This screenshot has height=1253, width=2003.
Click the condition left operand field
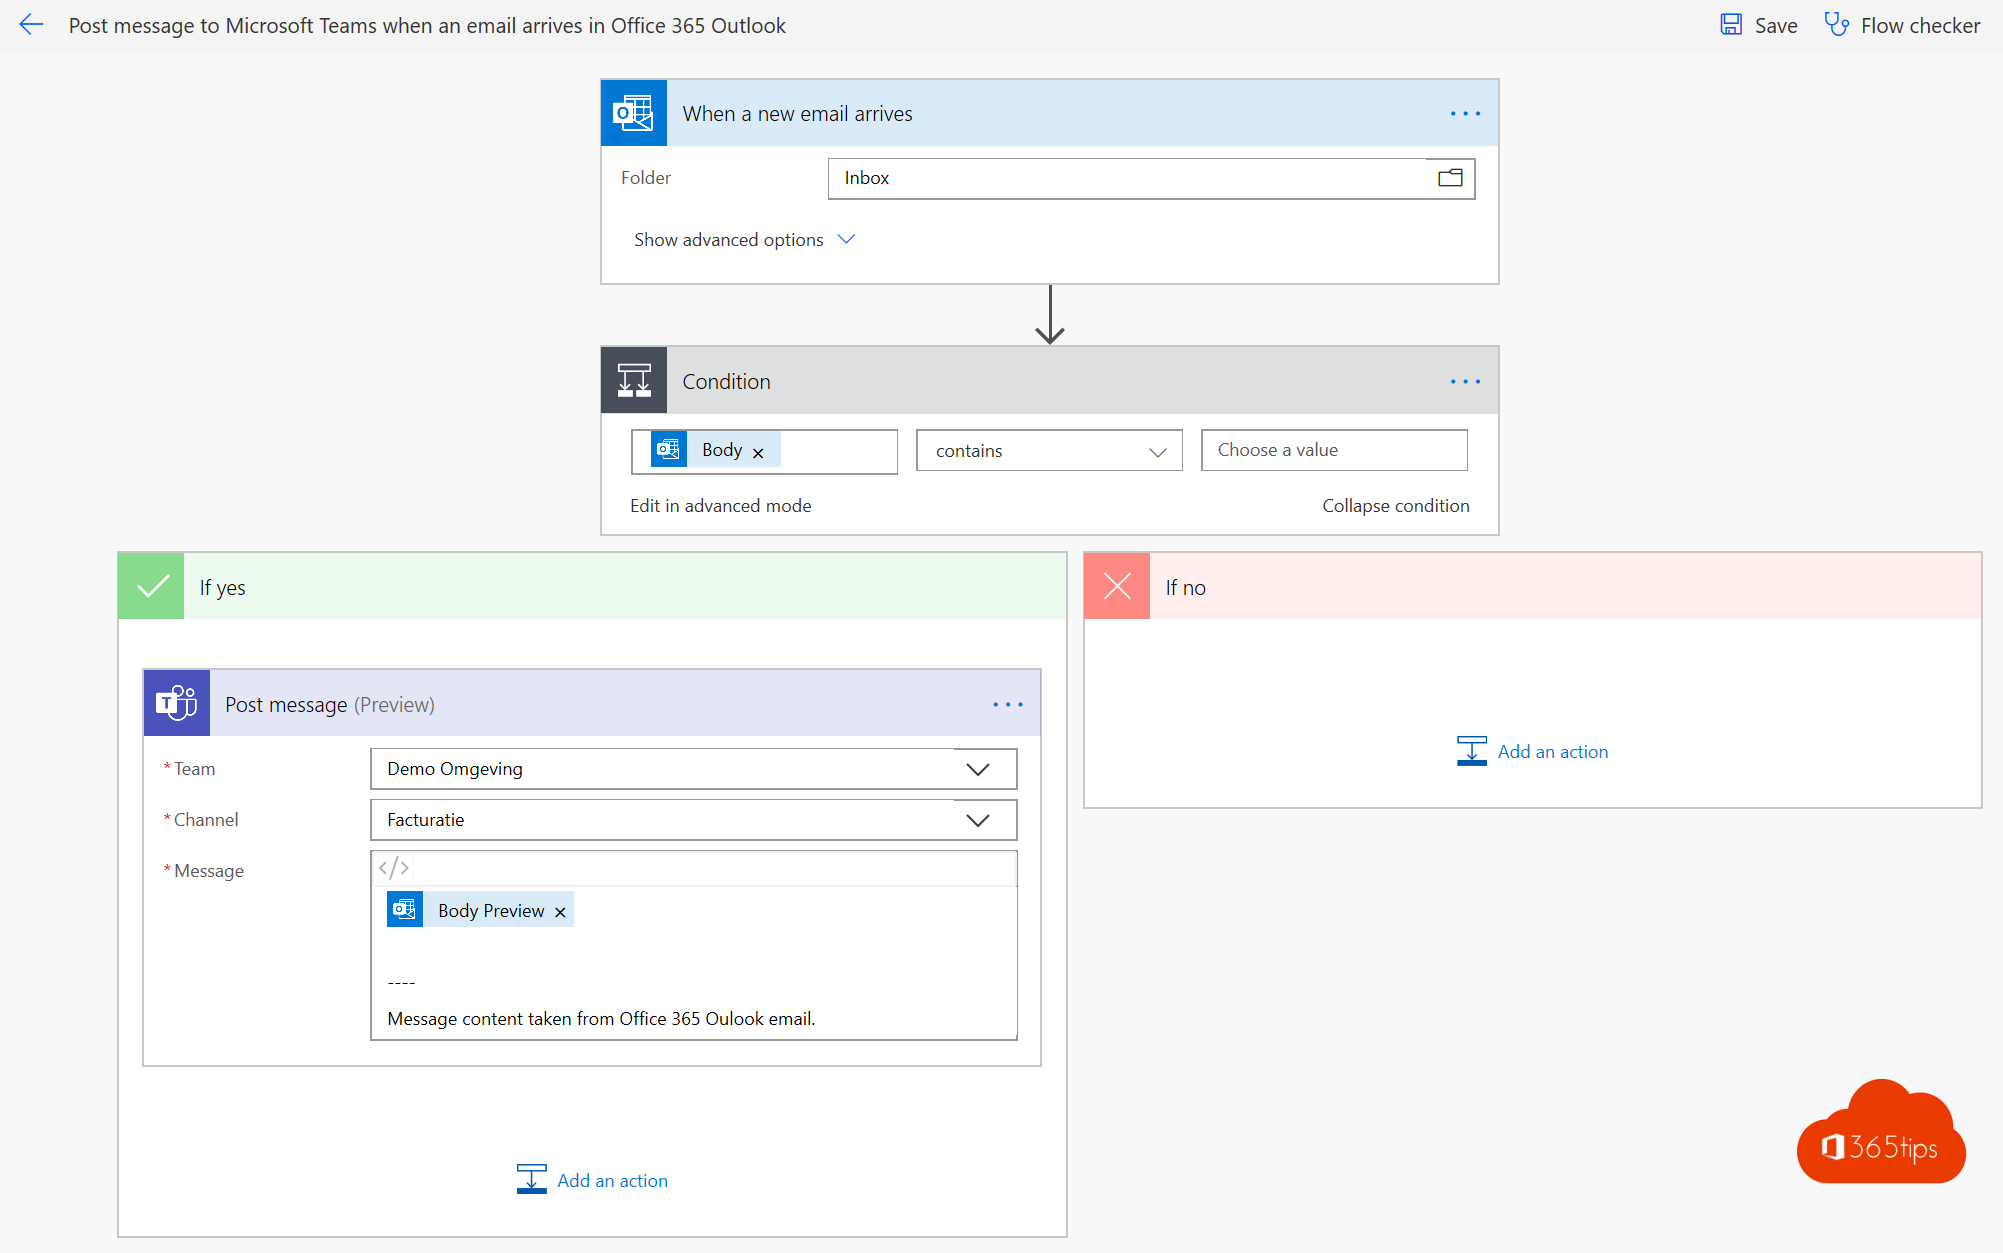click(764, 451)
